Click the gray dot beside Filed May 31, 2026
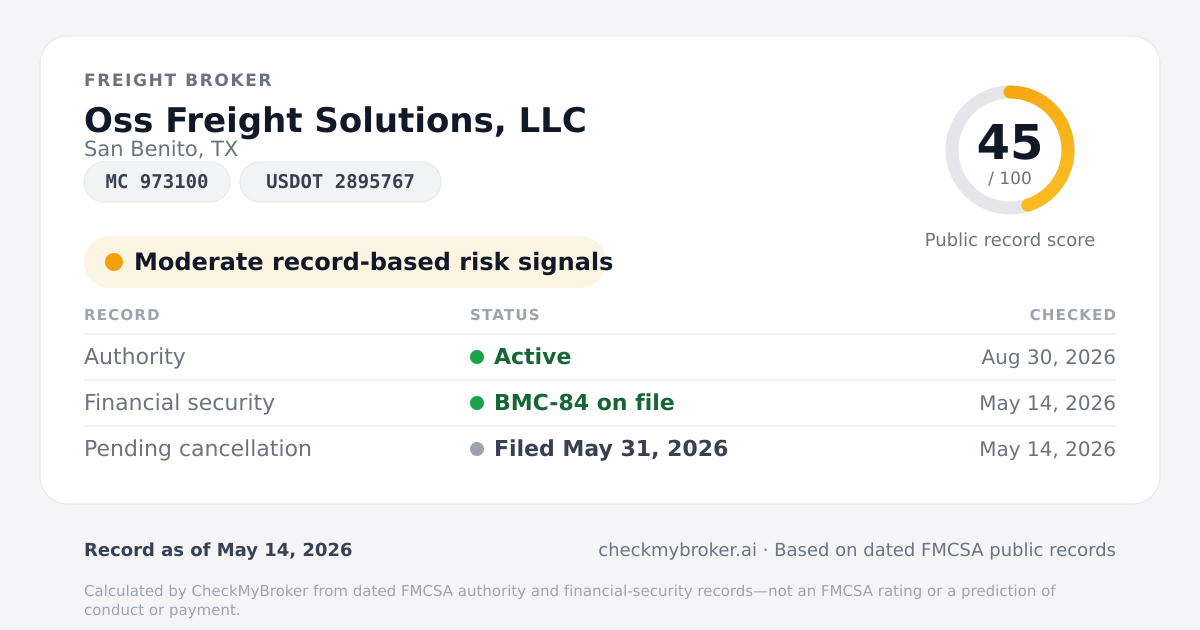The height and width of the screenshot is (630, 1200). (x=477, y=449)
